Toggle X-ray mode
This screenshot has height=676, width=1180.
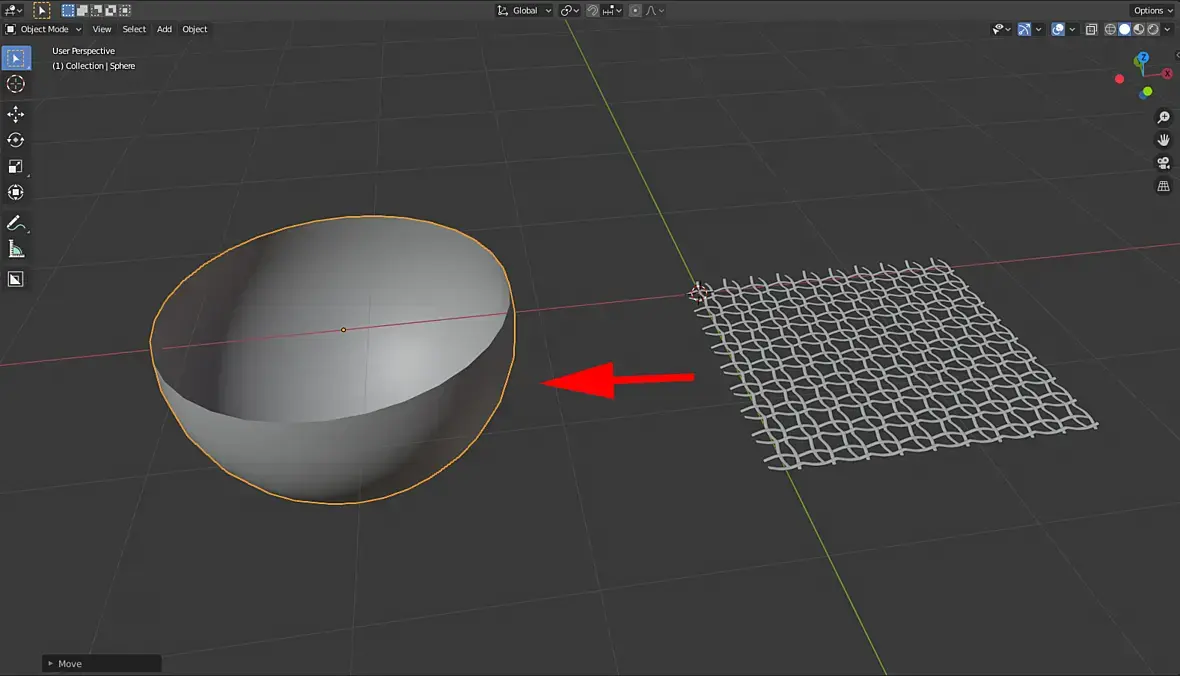click(x=1091, y=29)
